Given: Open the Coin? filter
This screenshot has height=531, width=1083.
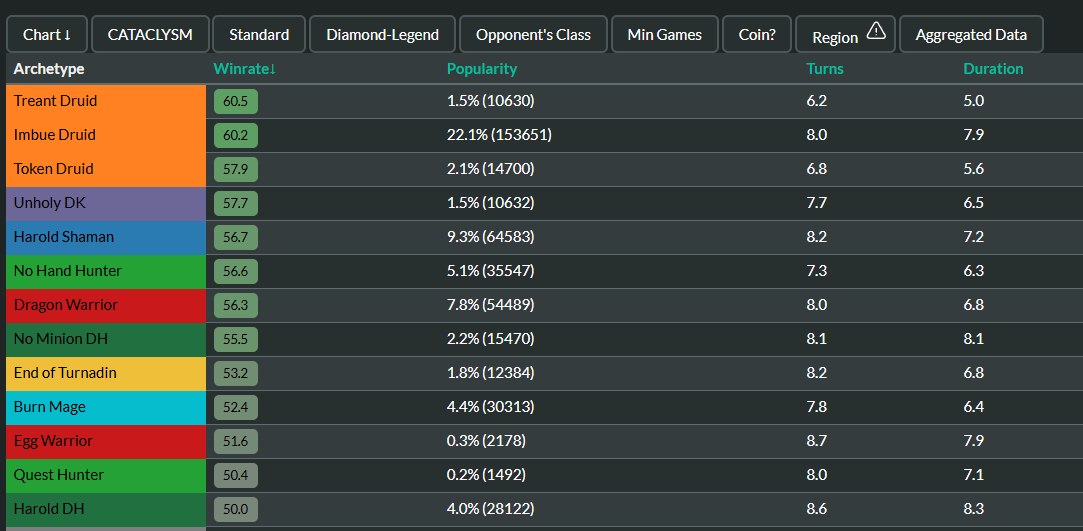Looking at the screenshot, I should coord(757,35).
